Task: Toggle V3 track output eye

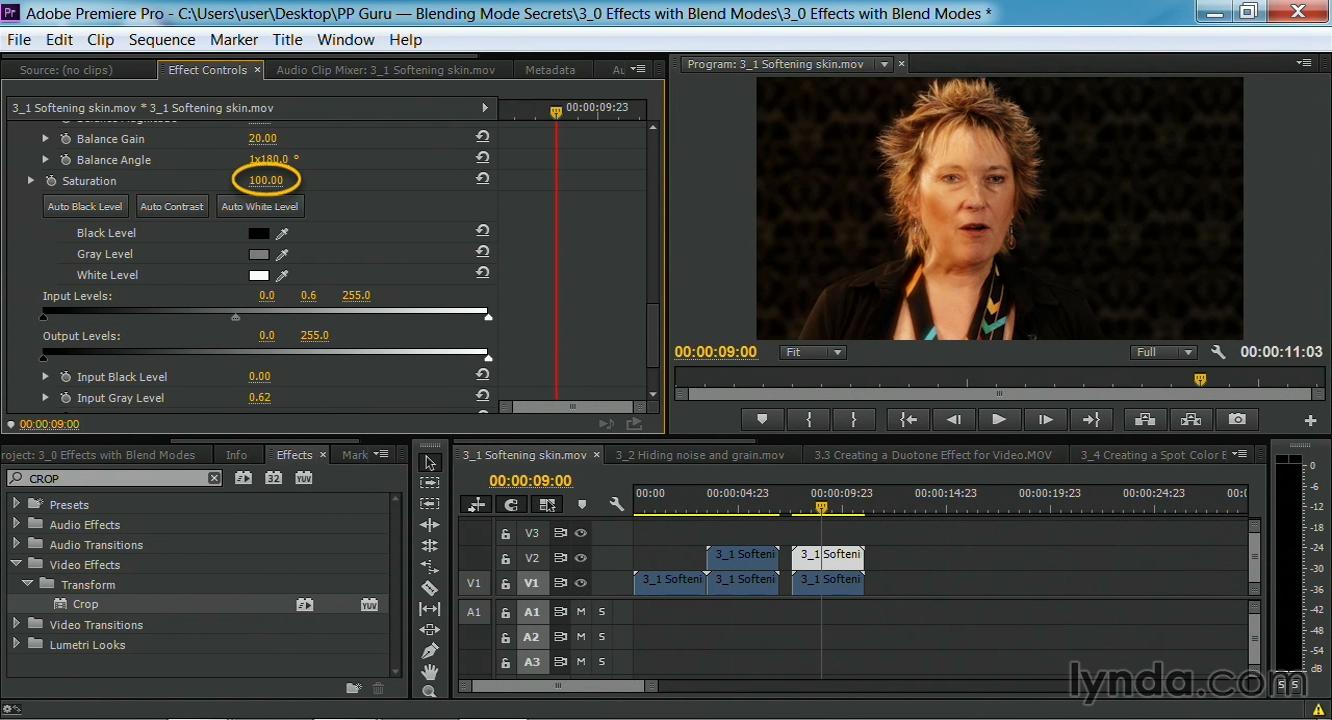Action: click(580, 533)
